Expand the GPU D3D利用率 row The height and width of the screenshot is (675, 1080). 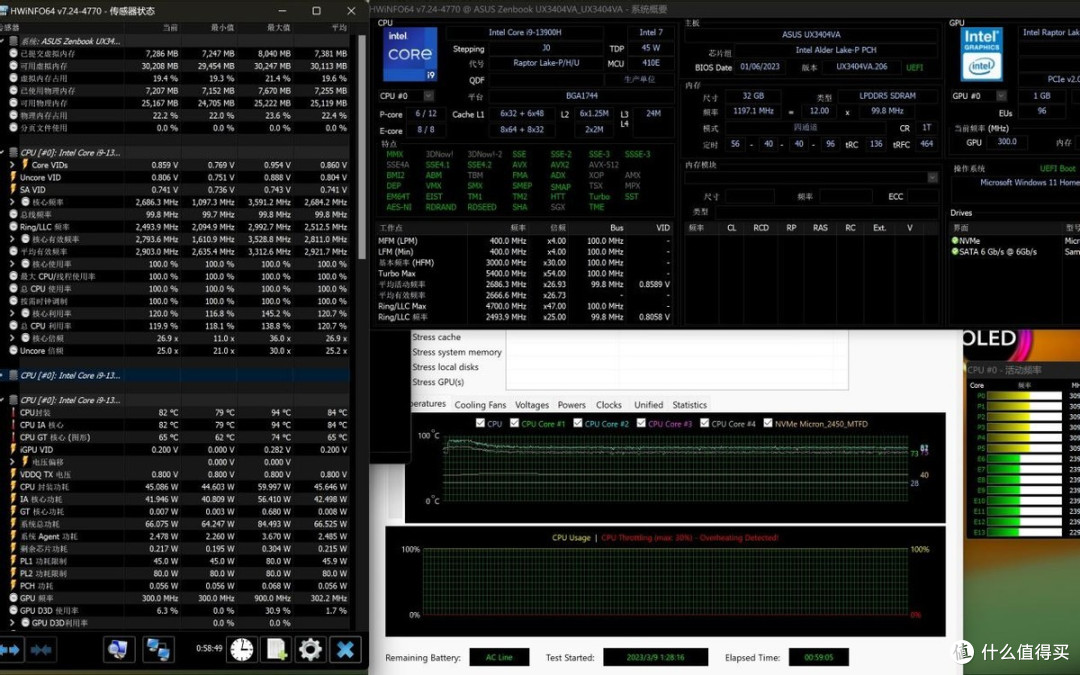(x=12, y=623)
